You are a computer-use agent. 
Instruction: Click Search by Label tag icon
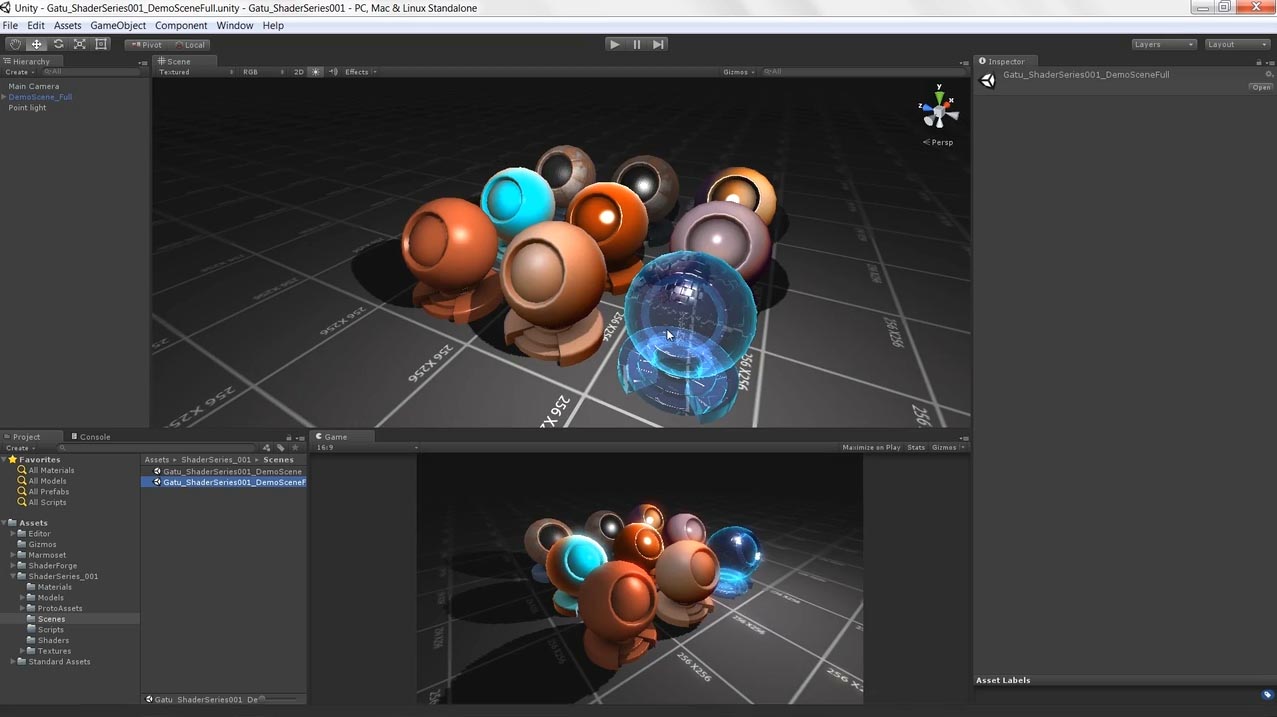(x=281, y=448)
